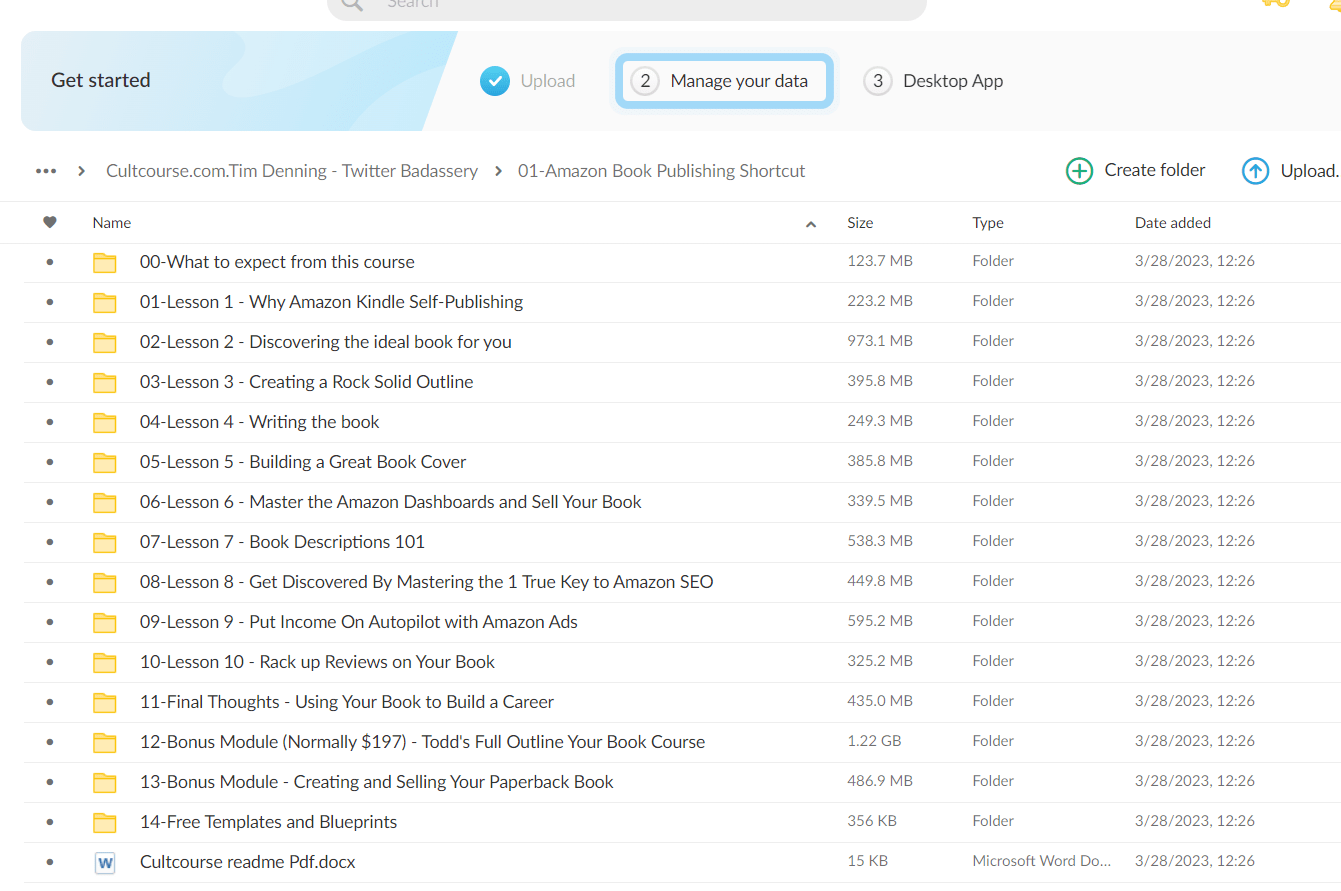Open Cultcourse readme Pdf.docx file
Screen dimensions: 1341x891
tap(248, 862)
